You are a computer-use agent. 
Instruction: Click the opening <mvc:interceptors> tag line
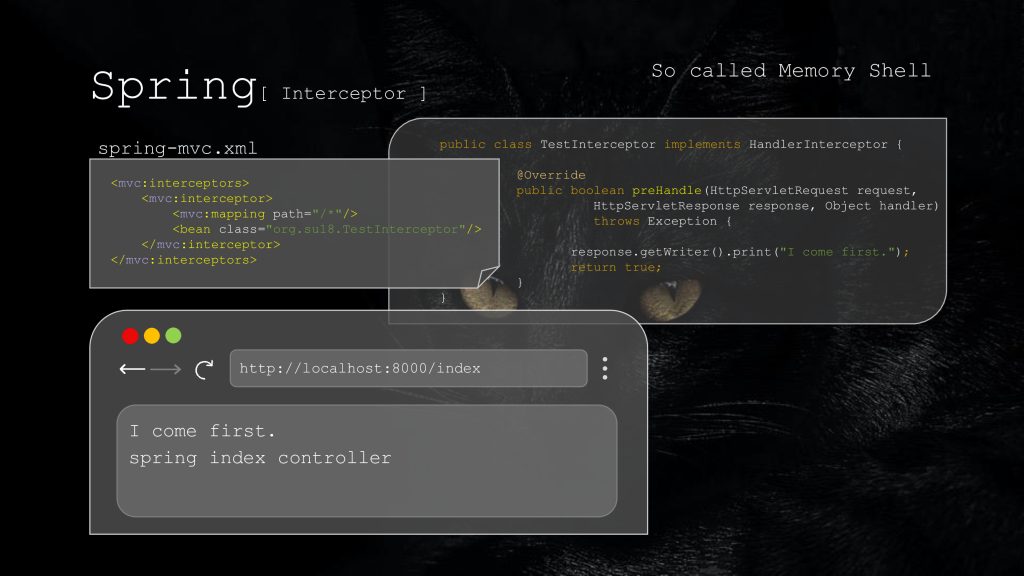pyautogui.click(x=180, y=184)
